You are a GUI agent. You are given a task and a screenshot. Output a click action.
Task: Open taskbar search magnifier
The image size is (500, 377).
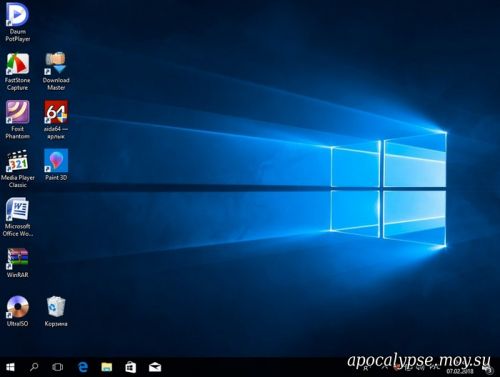pyautogui.click(x=34, y=367)
